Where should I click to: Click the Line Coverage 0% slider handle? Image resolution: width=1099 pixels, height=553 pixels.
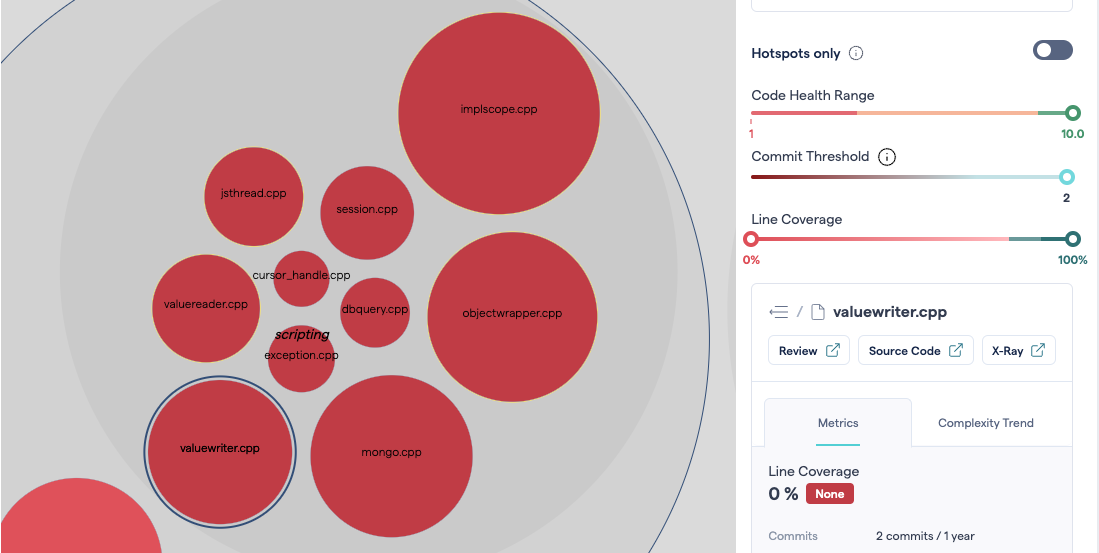pos(751,239)
